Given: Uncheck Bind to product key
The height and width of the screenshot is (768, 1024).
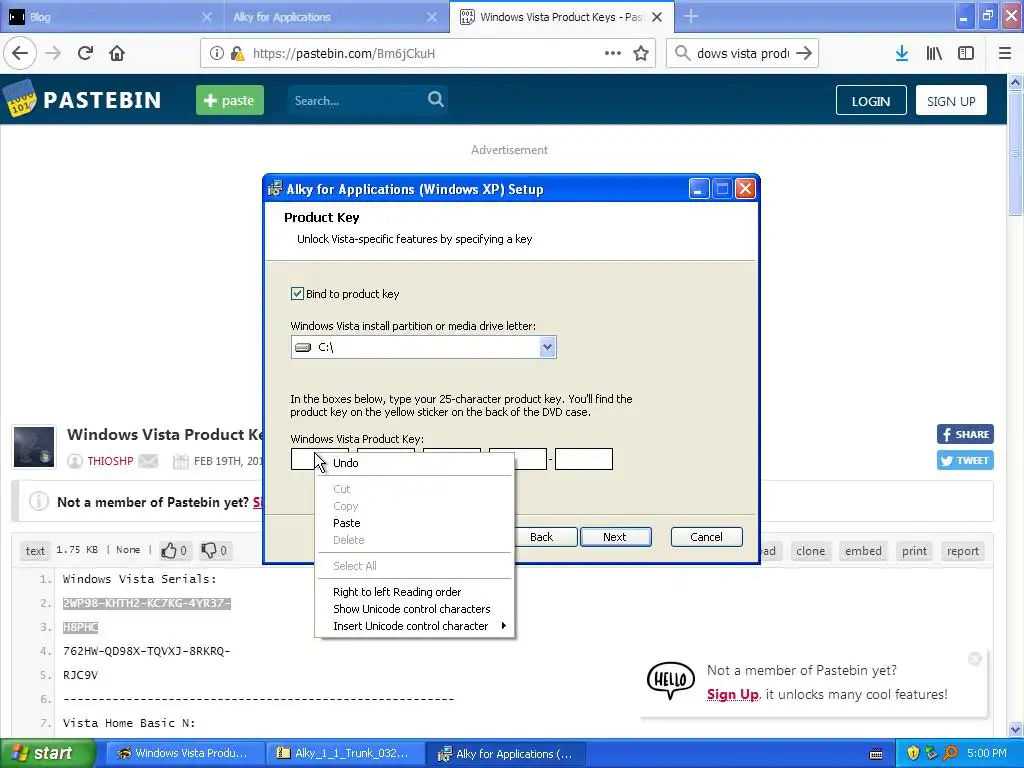Looking at the screenshot, I should tap(297, 294).
